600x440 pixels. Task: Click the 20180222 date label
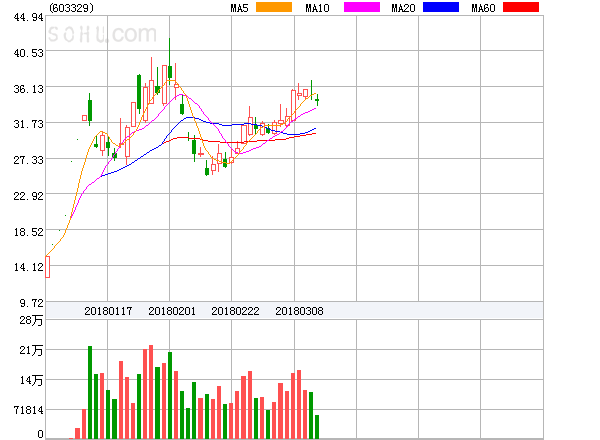[x=235, y=311]
